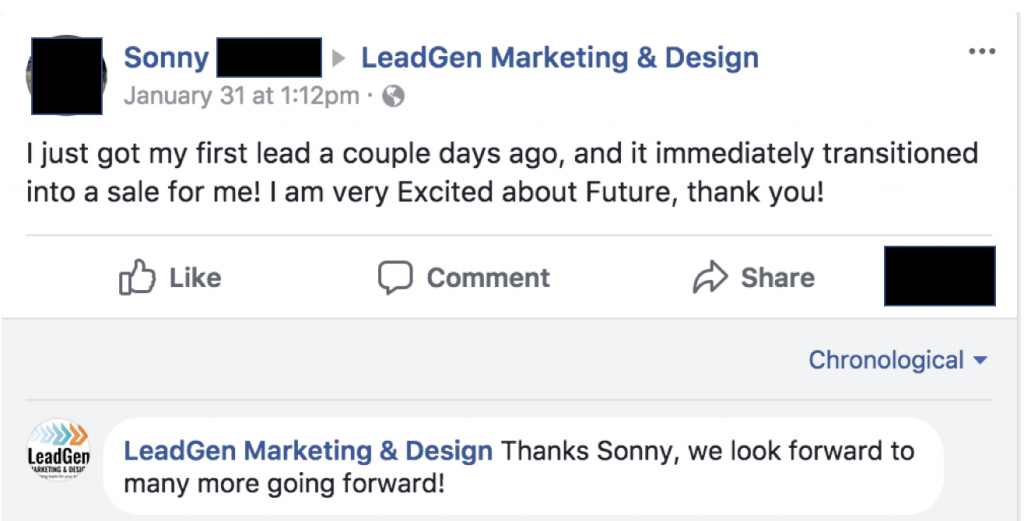Click the thumbs-up Like icon
The height and width of the screenshot is (521, 1024).
[x=135, y=278]
